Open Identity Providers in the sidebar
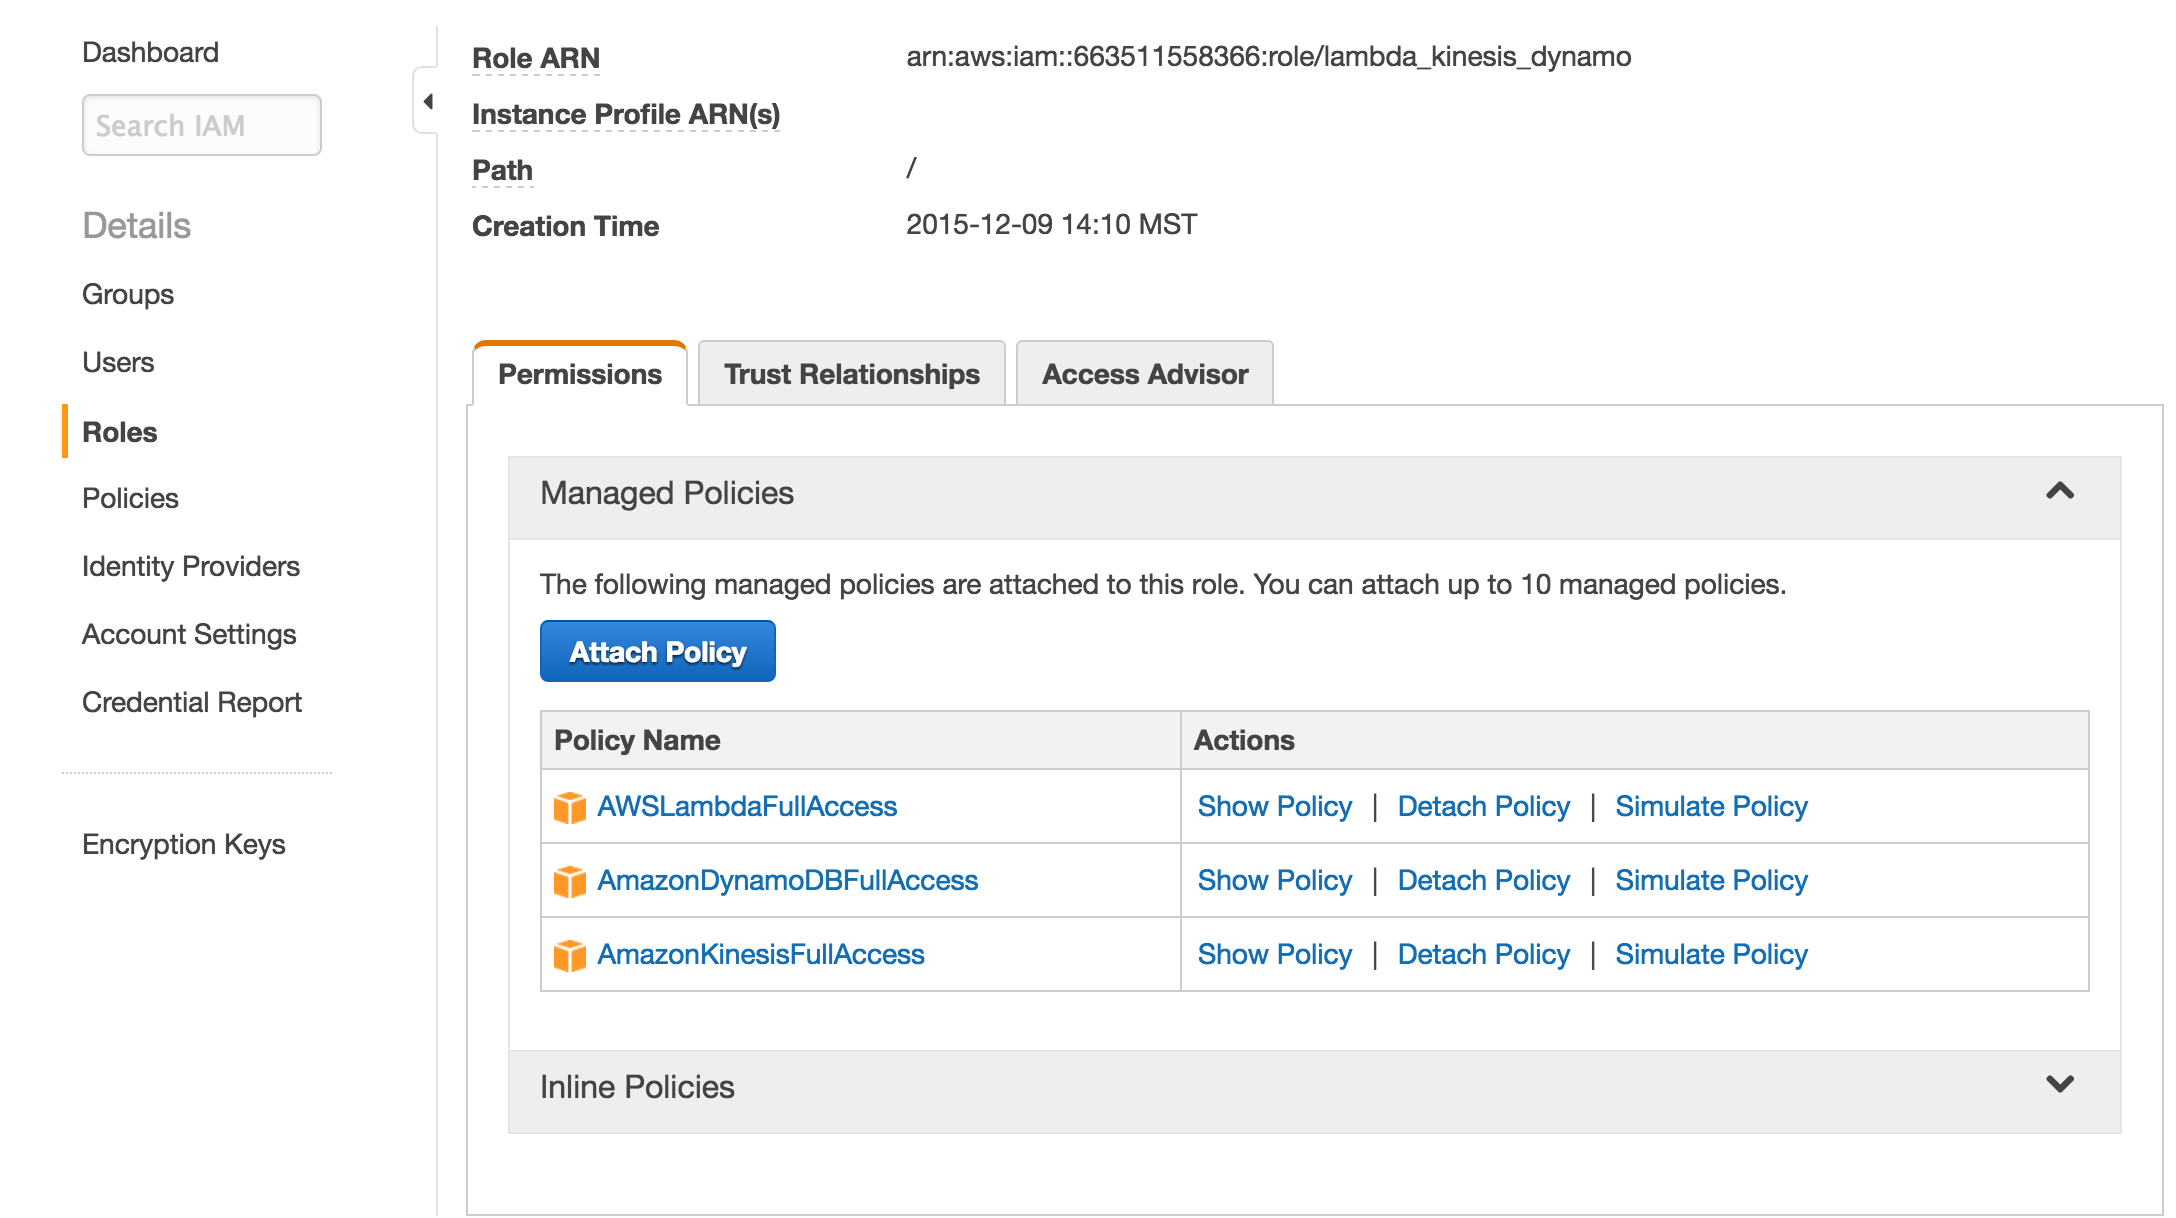Viewport: 2176px width, 1218px height. 191,566
